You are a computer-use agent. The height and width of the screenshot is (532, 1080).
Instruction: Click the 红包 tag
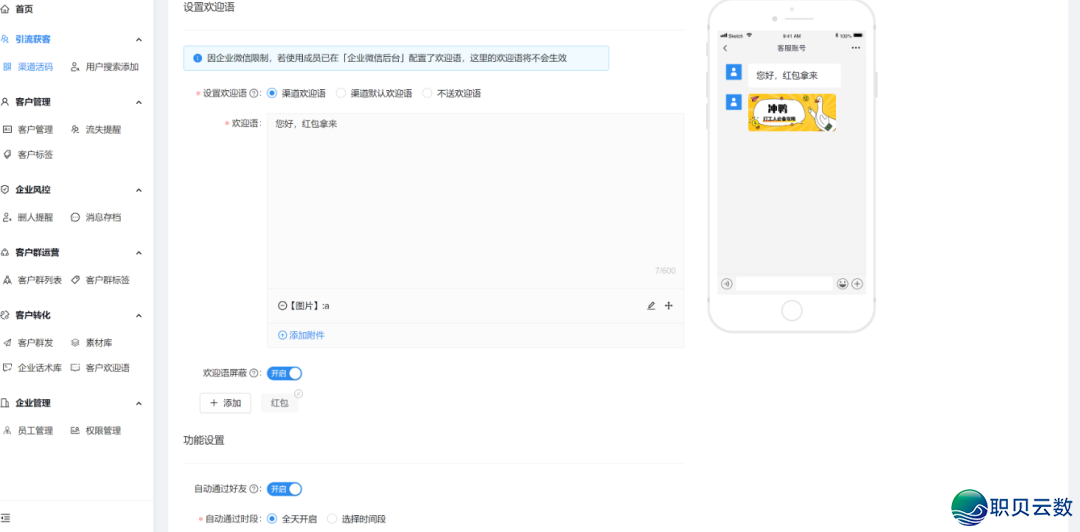(280, 403)
